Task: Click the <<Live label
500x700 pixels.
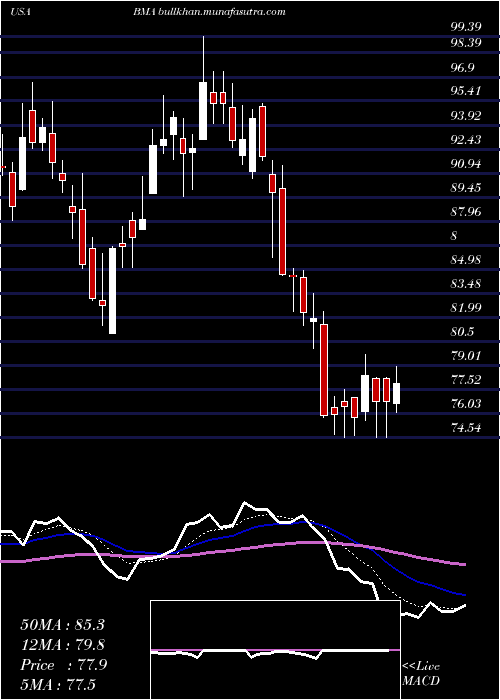Action: [x=421, y=667]
